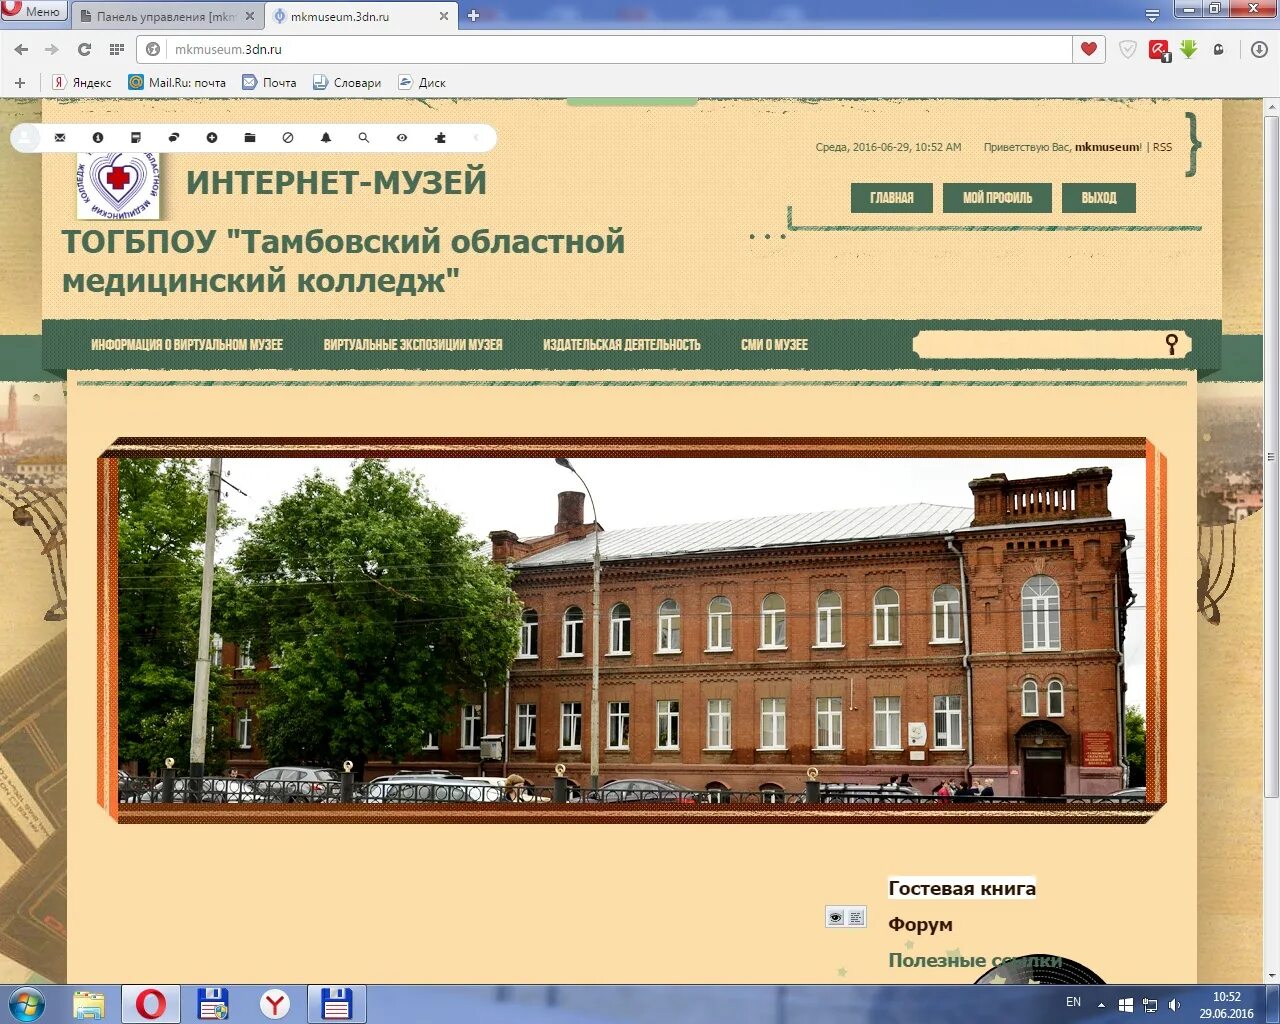
Task: Click the ban circle icon in admin bar
Action: point(288,138)
